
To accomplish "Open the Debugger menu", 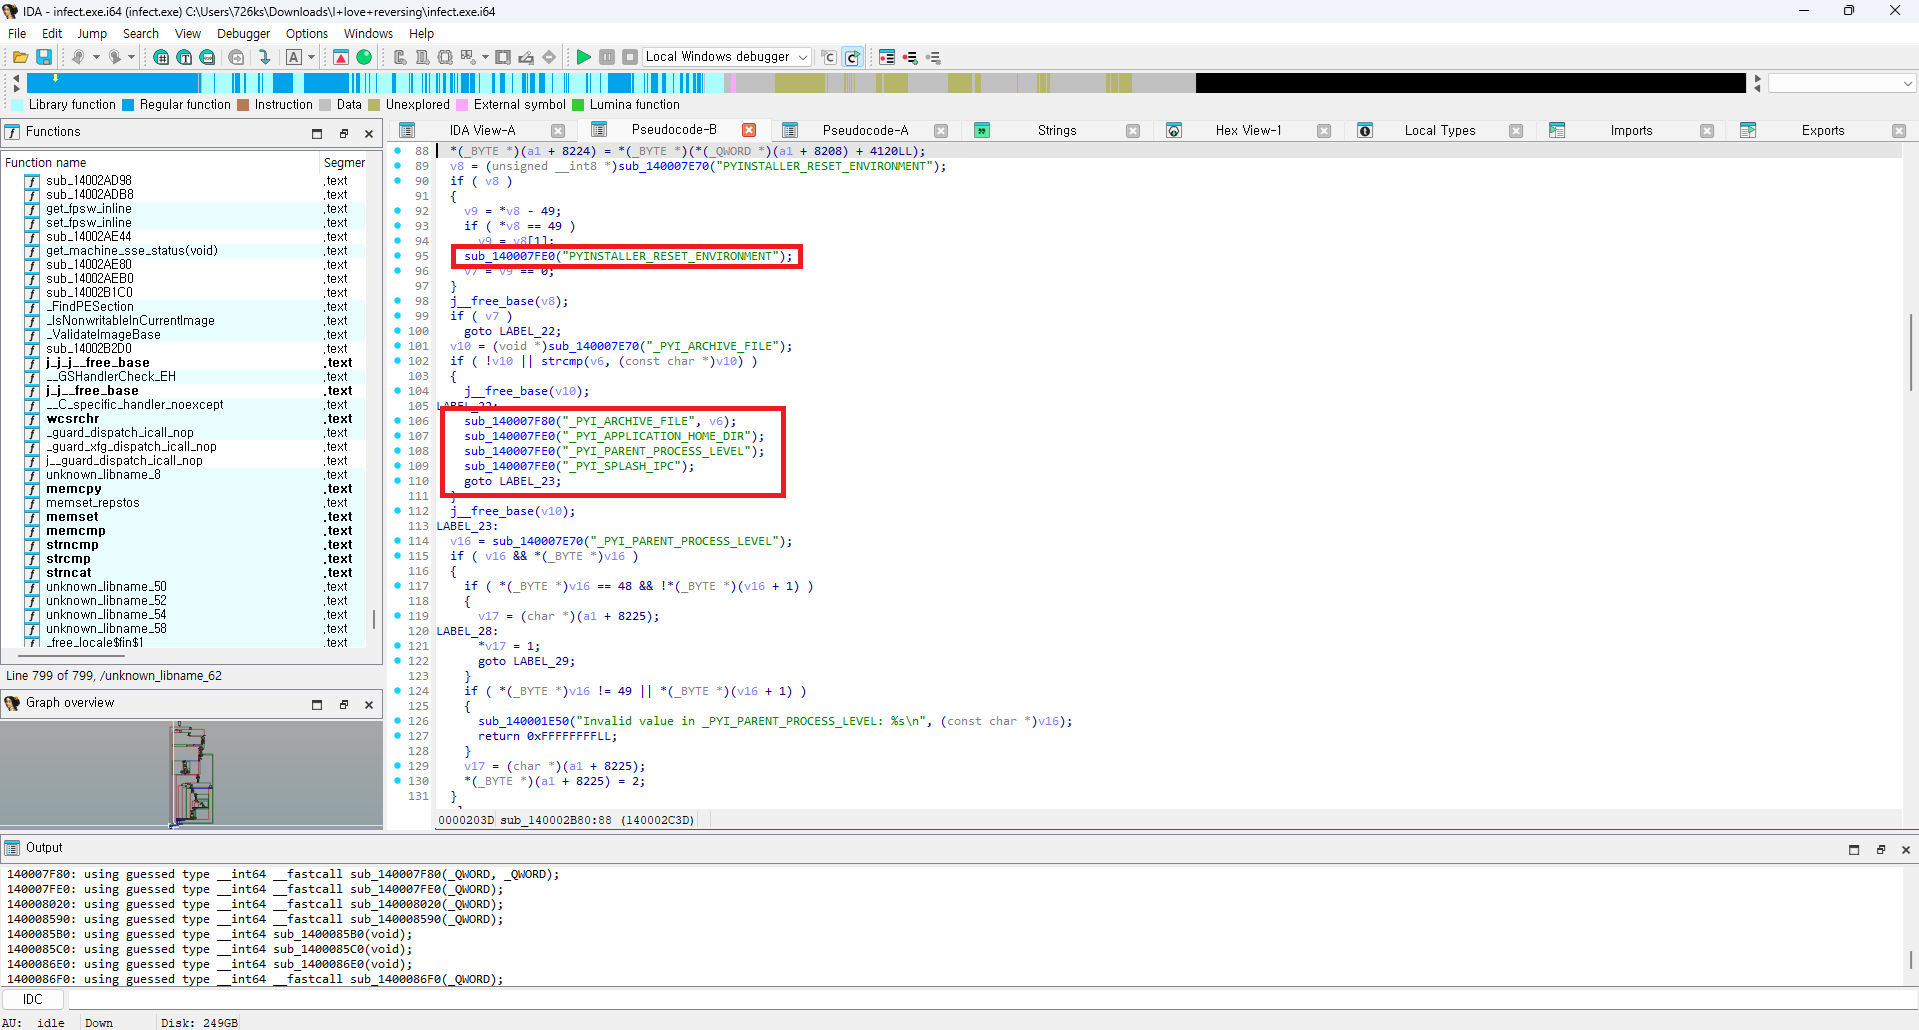I will point(243,33).
